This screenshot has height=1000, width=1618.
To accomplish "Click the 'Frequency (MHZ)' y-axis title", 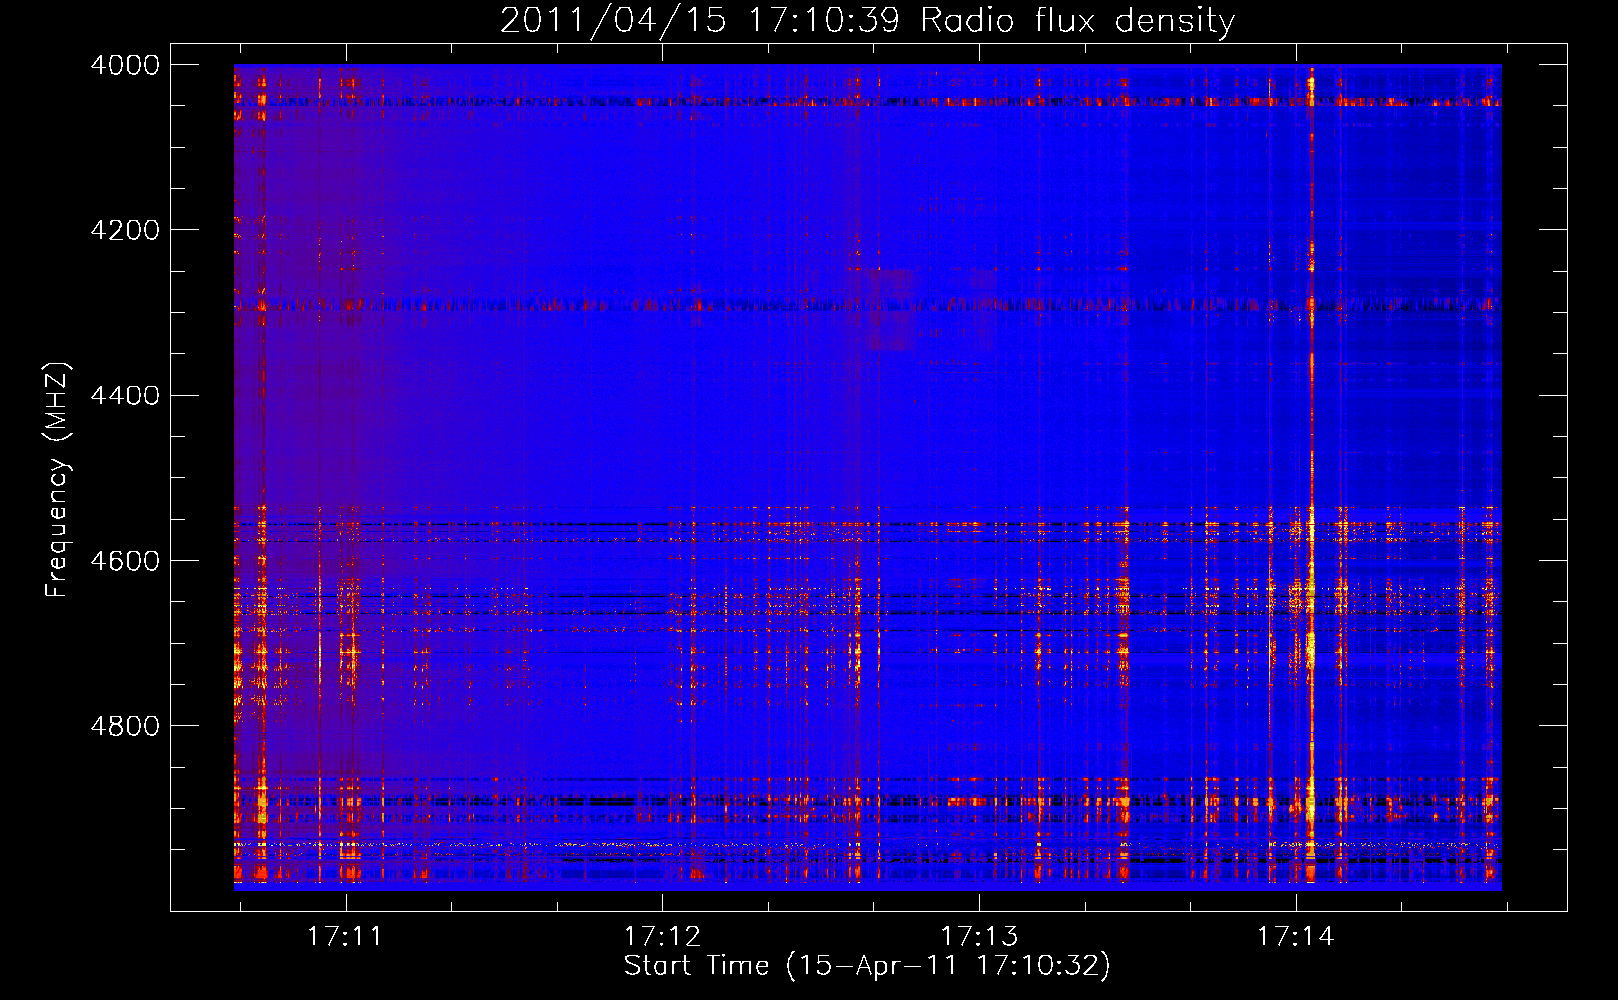I will pyautogui.click(x=58, y=480).
